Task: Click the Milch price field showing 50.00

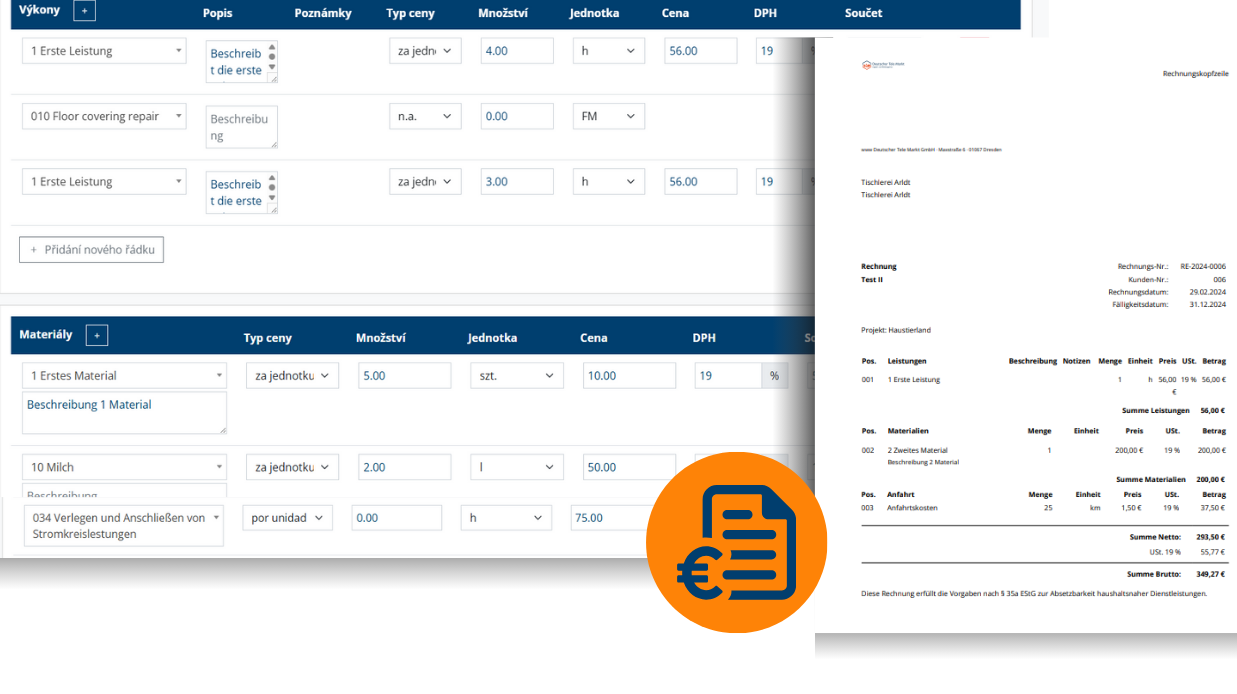Action: [x=629, y=467]
